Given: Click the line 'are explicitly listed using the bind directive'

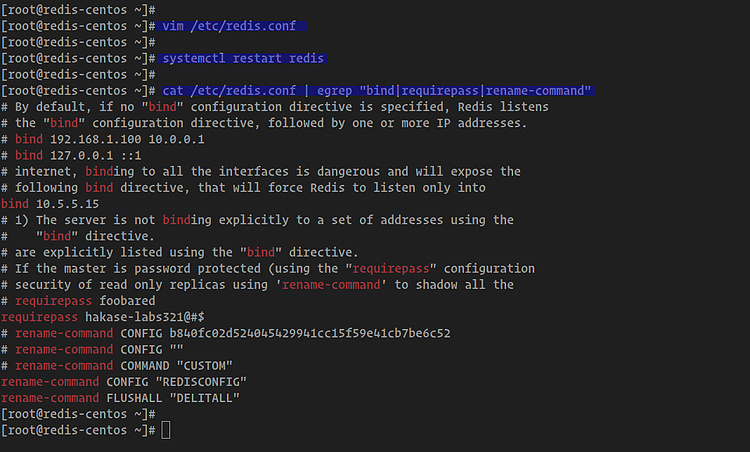Looking at the screenshot, I should (x=179, y=252).
